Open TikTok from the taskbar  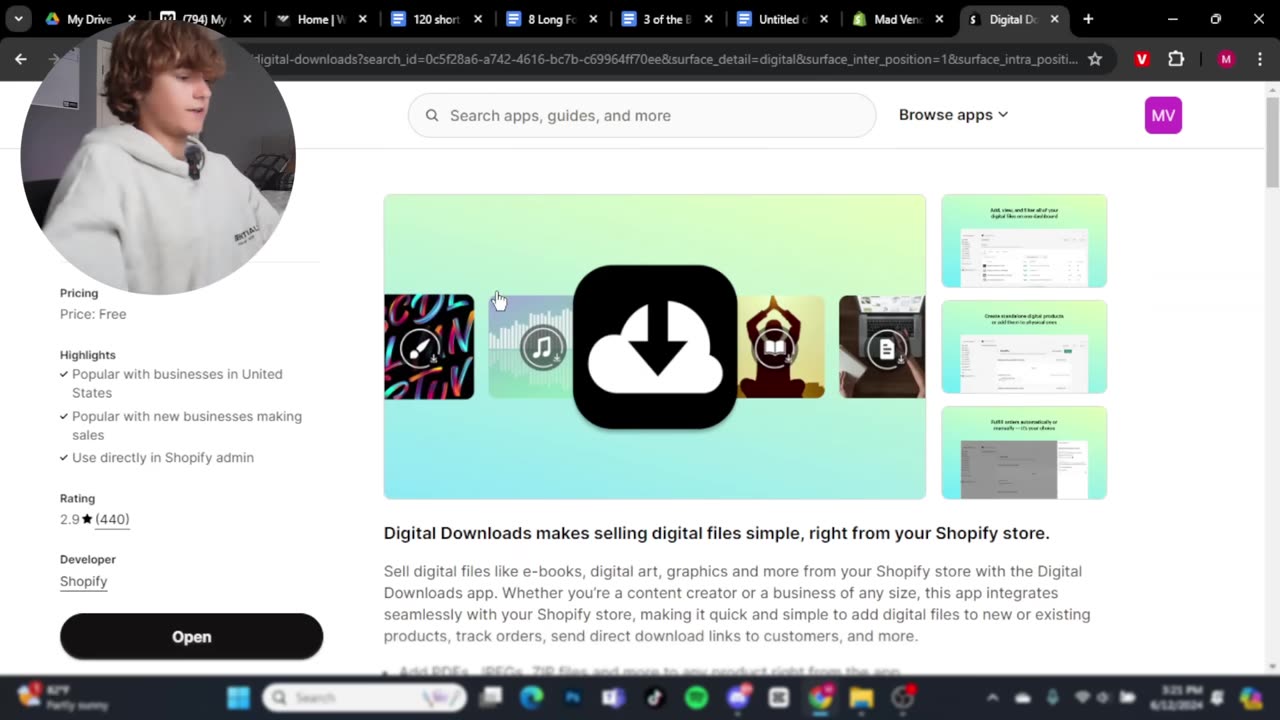click(x=655, y=698)
